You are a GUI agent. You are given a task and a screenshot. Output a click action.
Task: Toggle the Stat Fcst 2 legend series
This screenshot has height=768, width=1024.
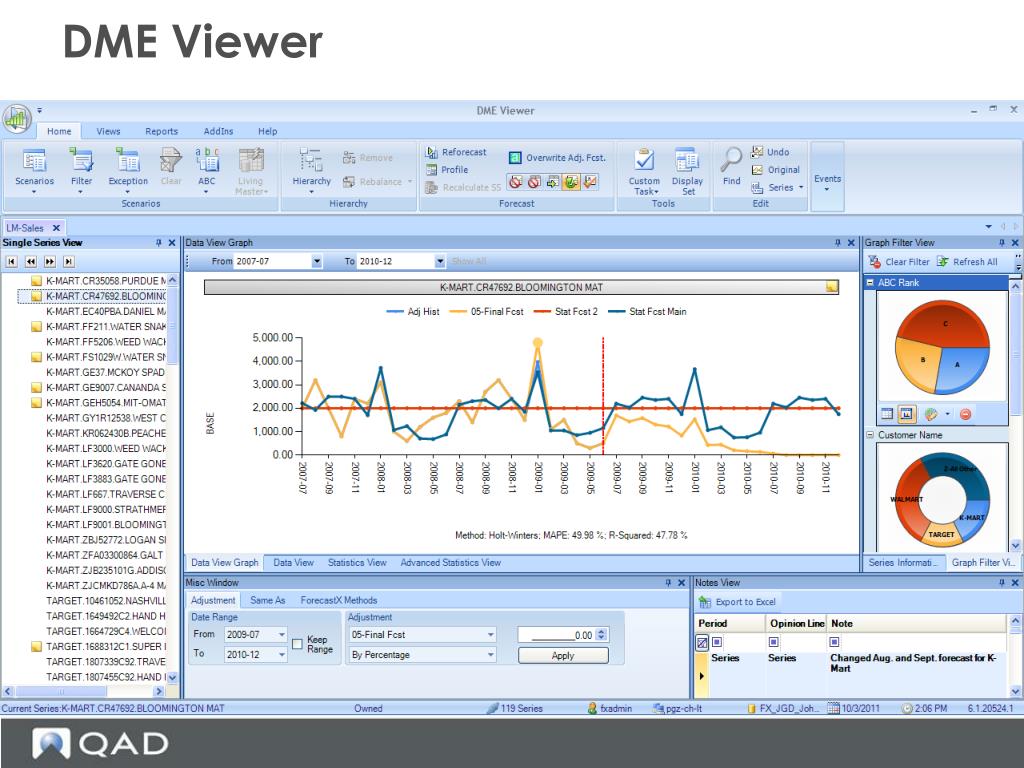point(566,312)
